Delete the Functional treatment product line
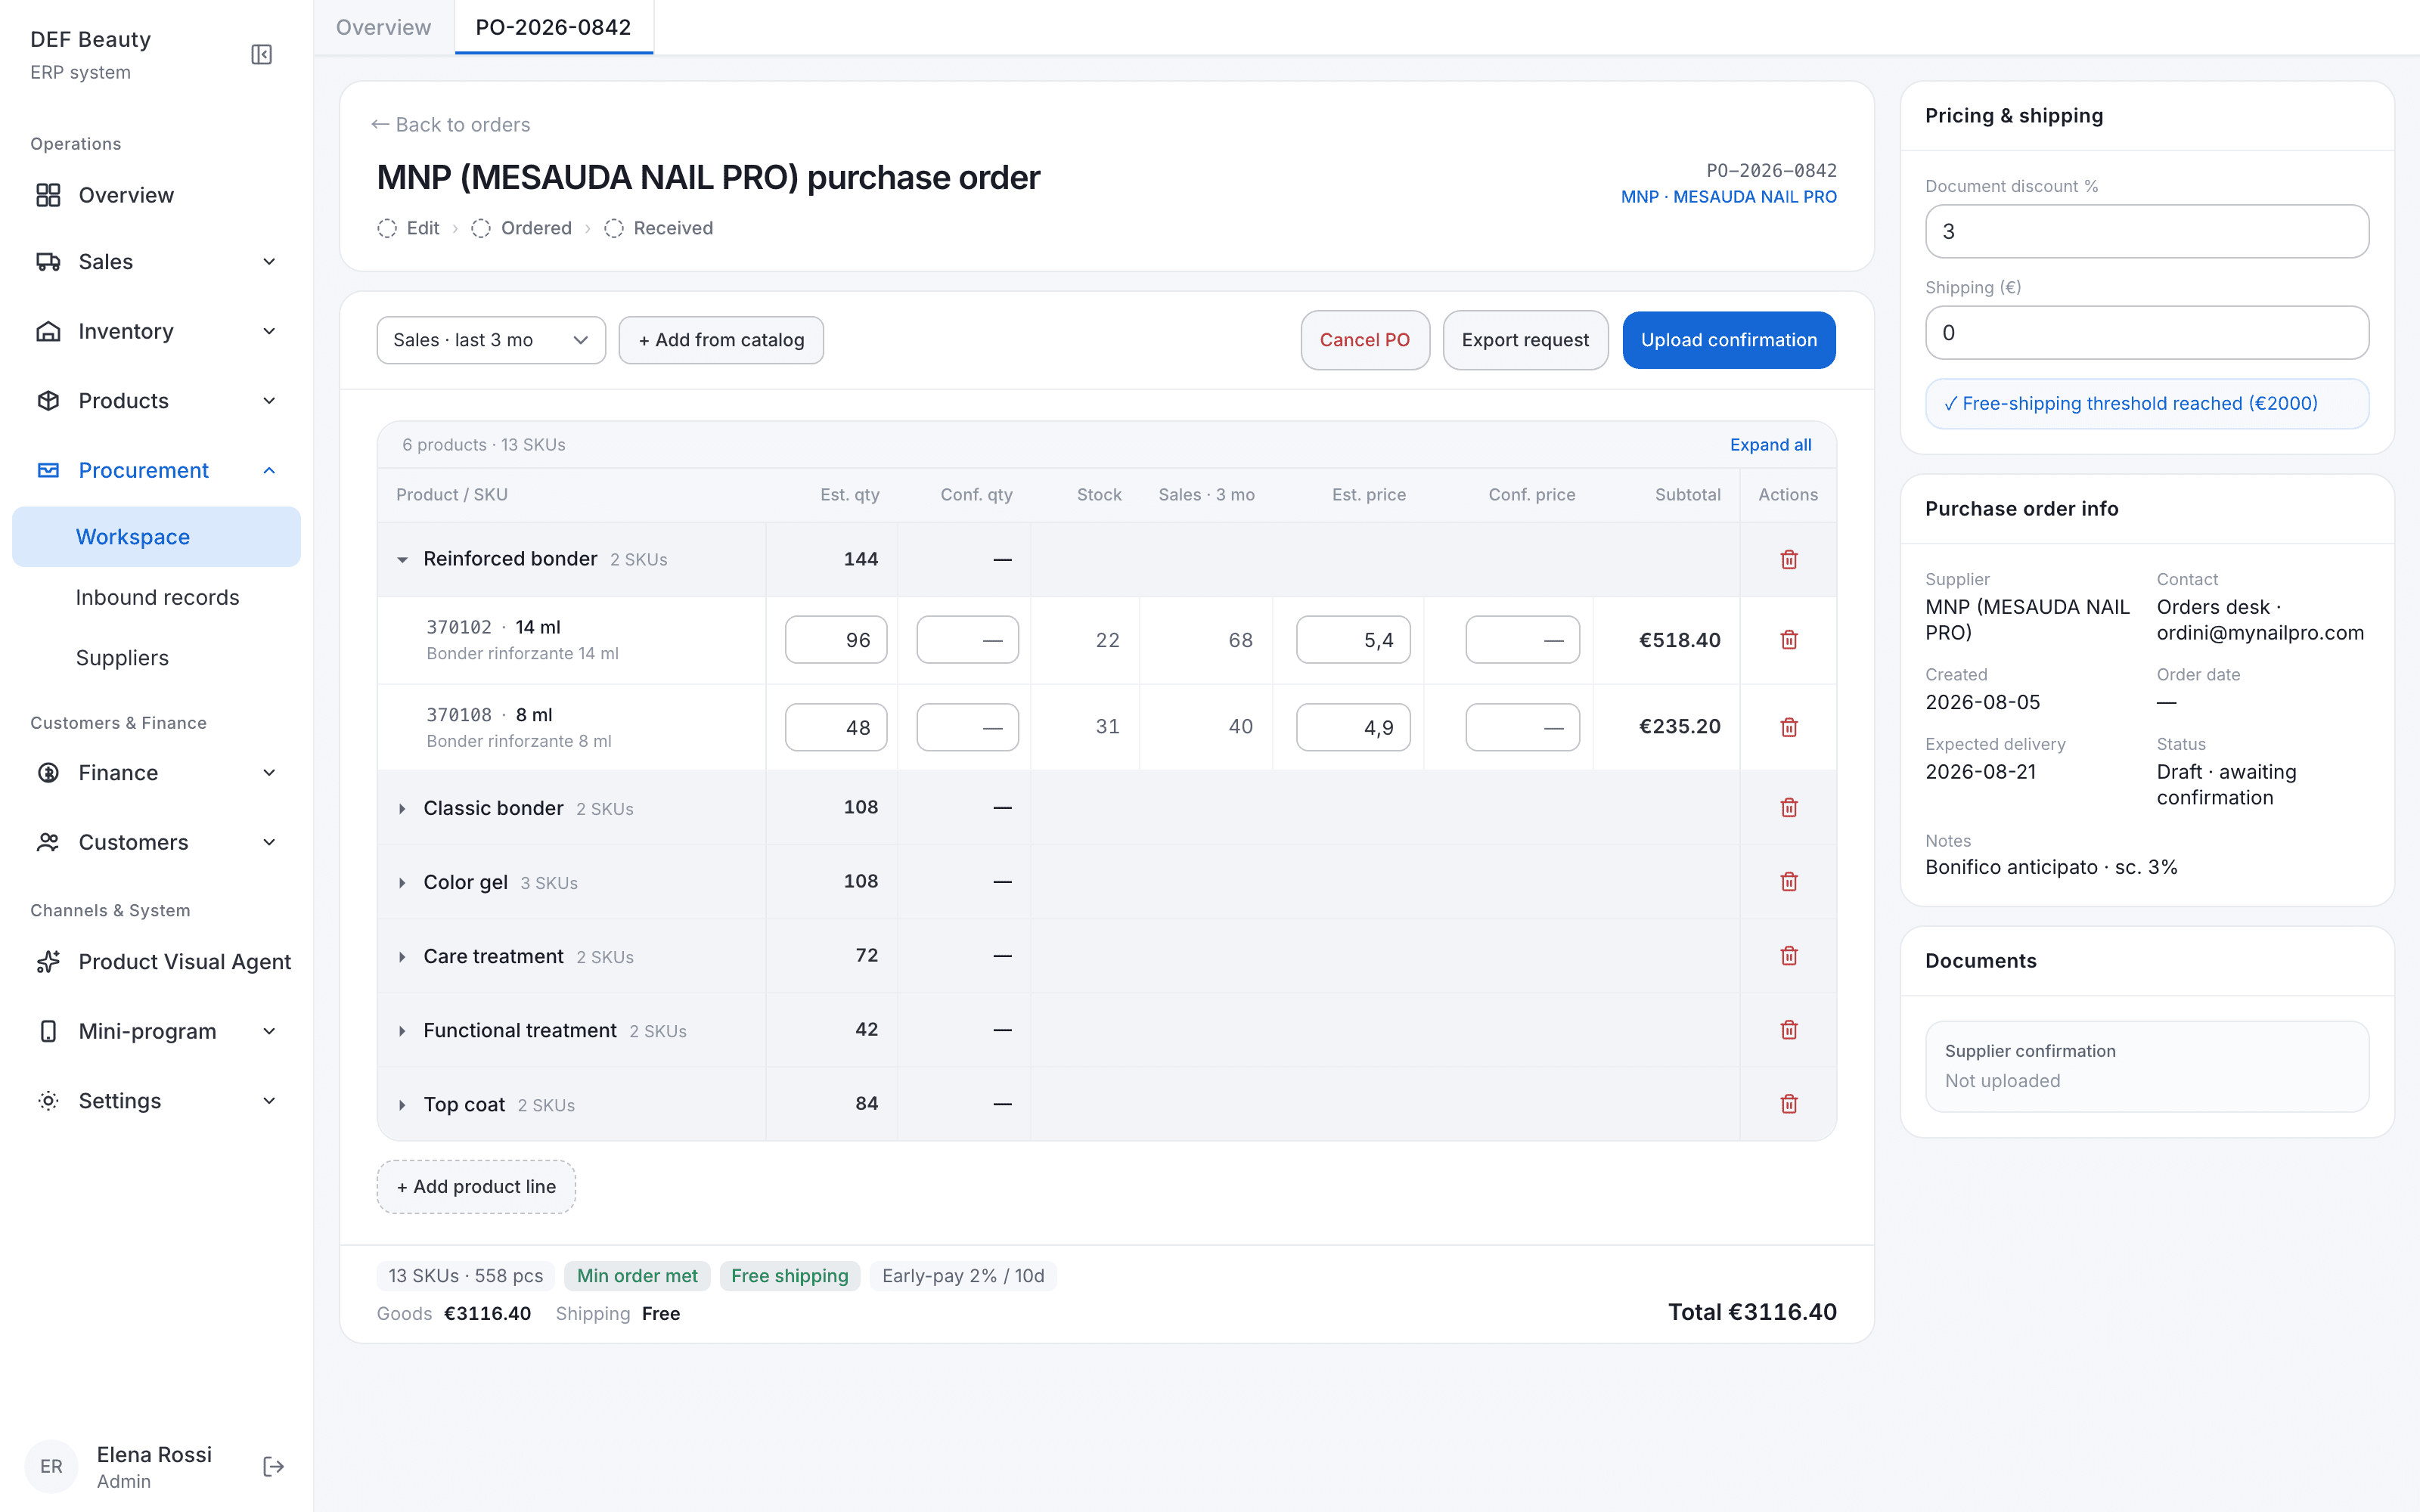 (1789, 1029)
